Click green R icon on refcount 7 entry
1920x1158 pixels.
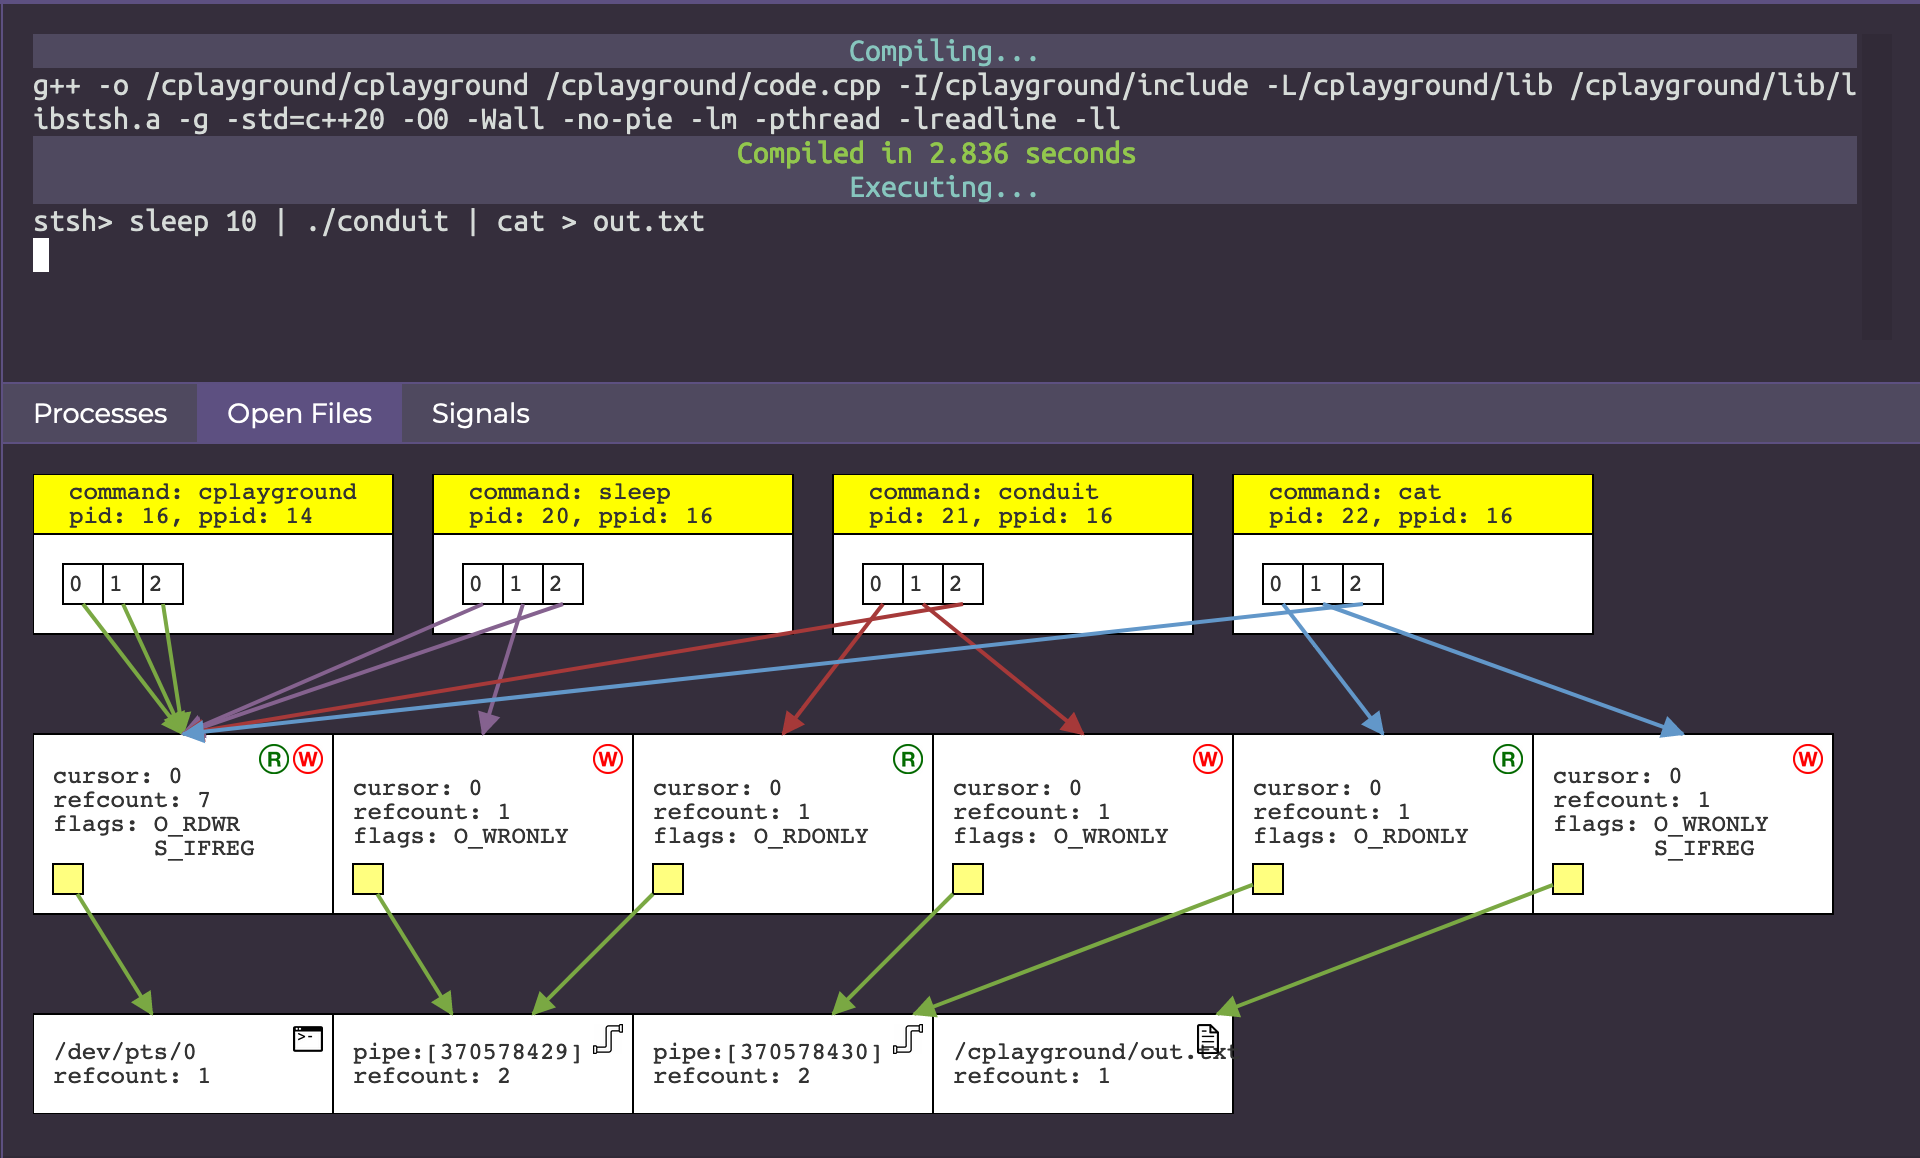click(274, 759)
